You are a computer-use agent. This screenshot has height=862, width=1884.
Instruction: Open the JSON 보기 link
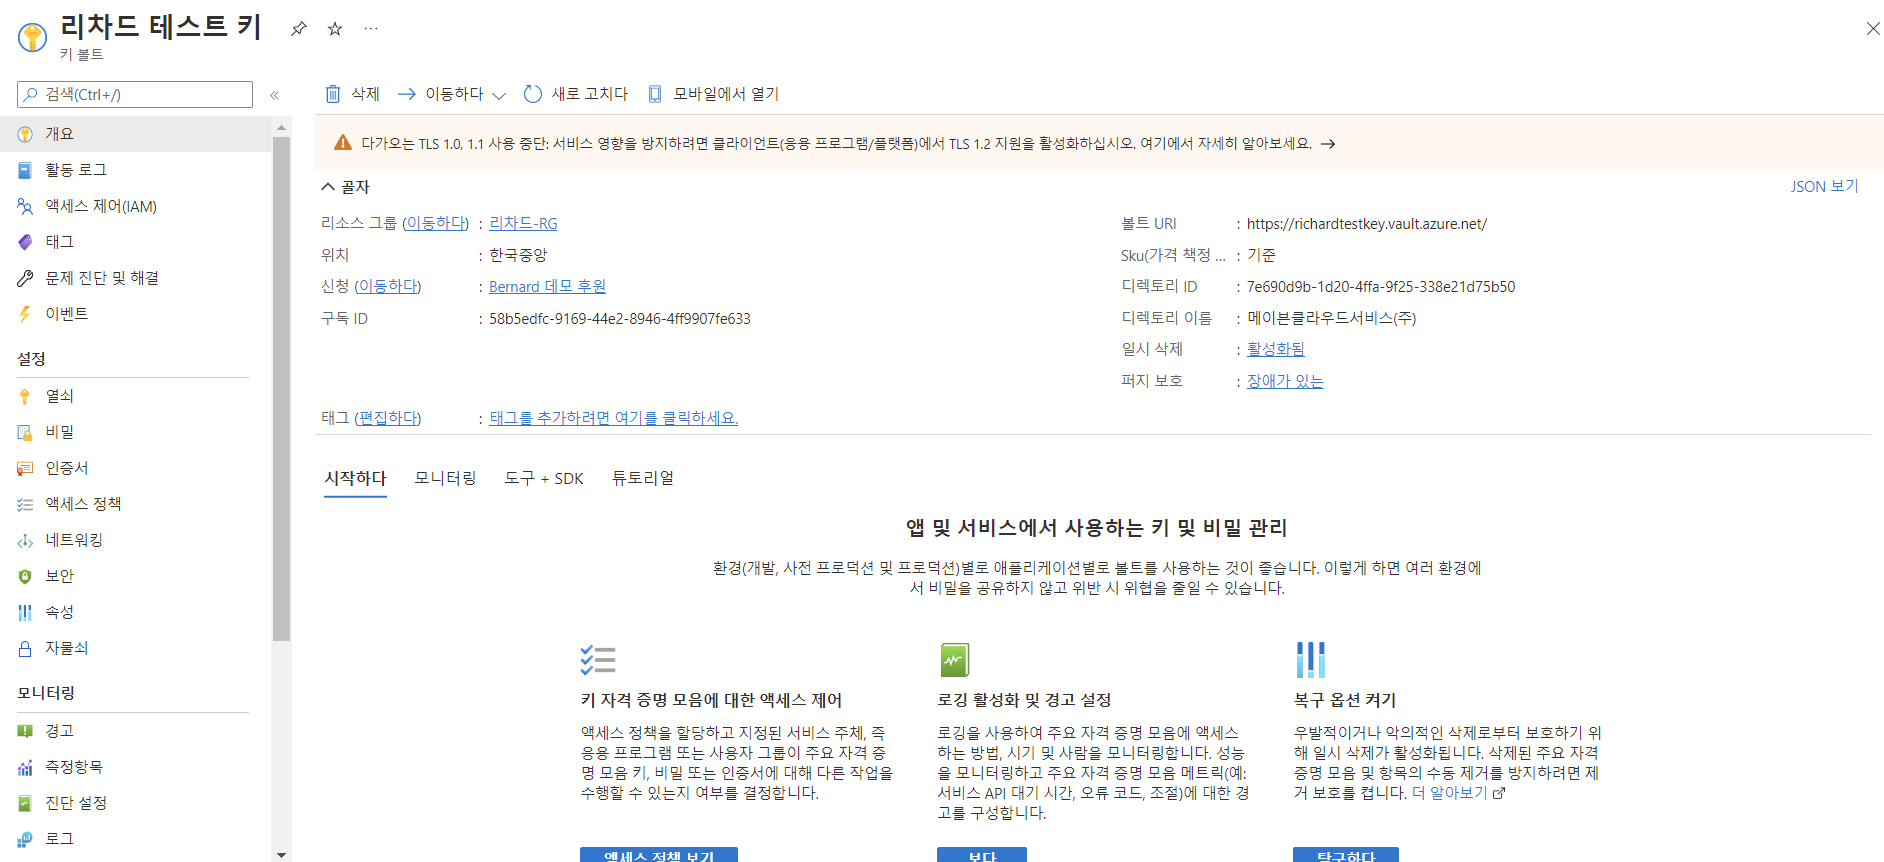click(1824, 187)
